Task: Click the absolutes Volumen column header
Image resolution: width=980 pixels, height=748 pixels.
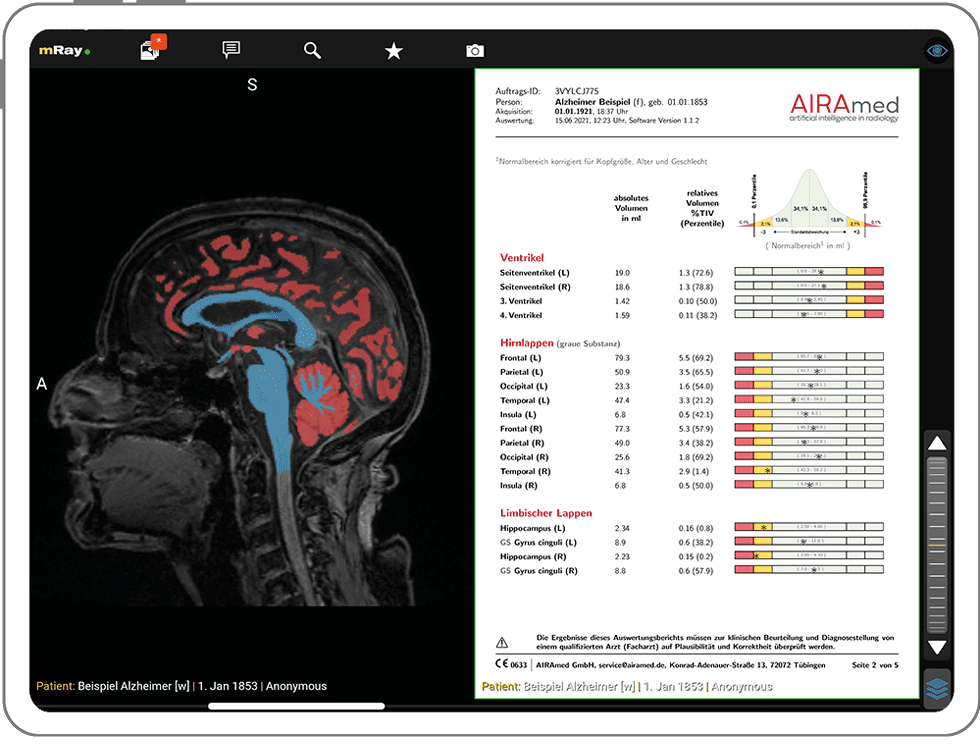Action: [631, 208]
